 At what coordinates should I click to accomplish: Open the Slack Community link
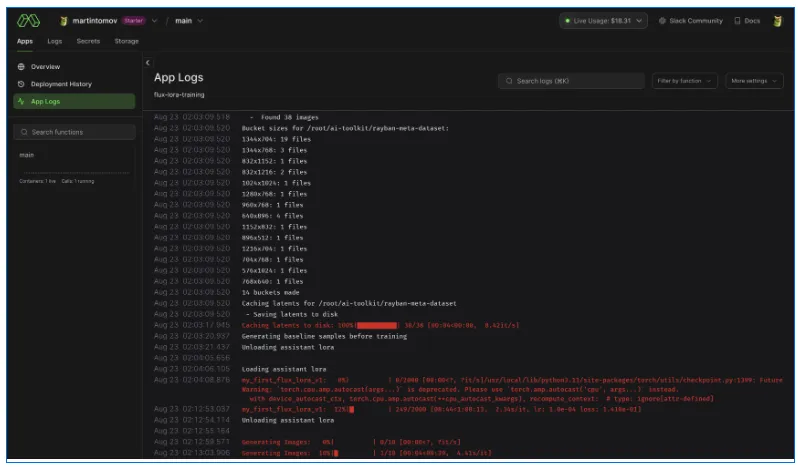click(691, 21)
